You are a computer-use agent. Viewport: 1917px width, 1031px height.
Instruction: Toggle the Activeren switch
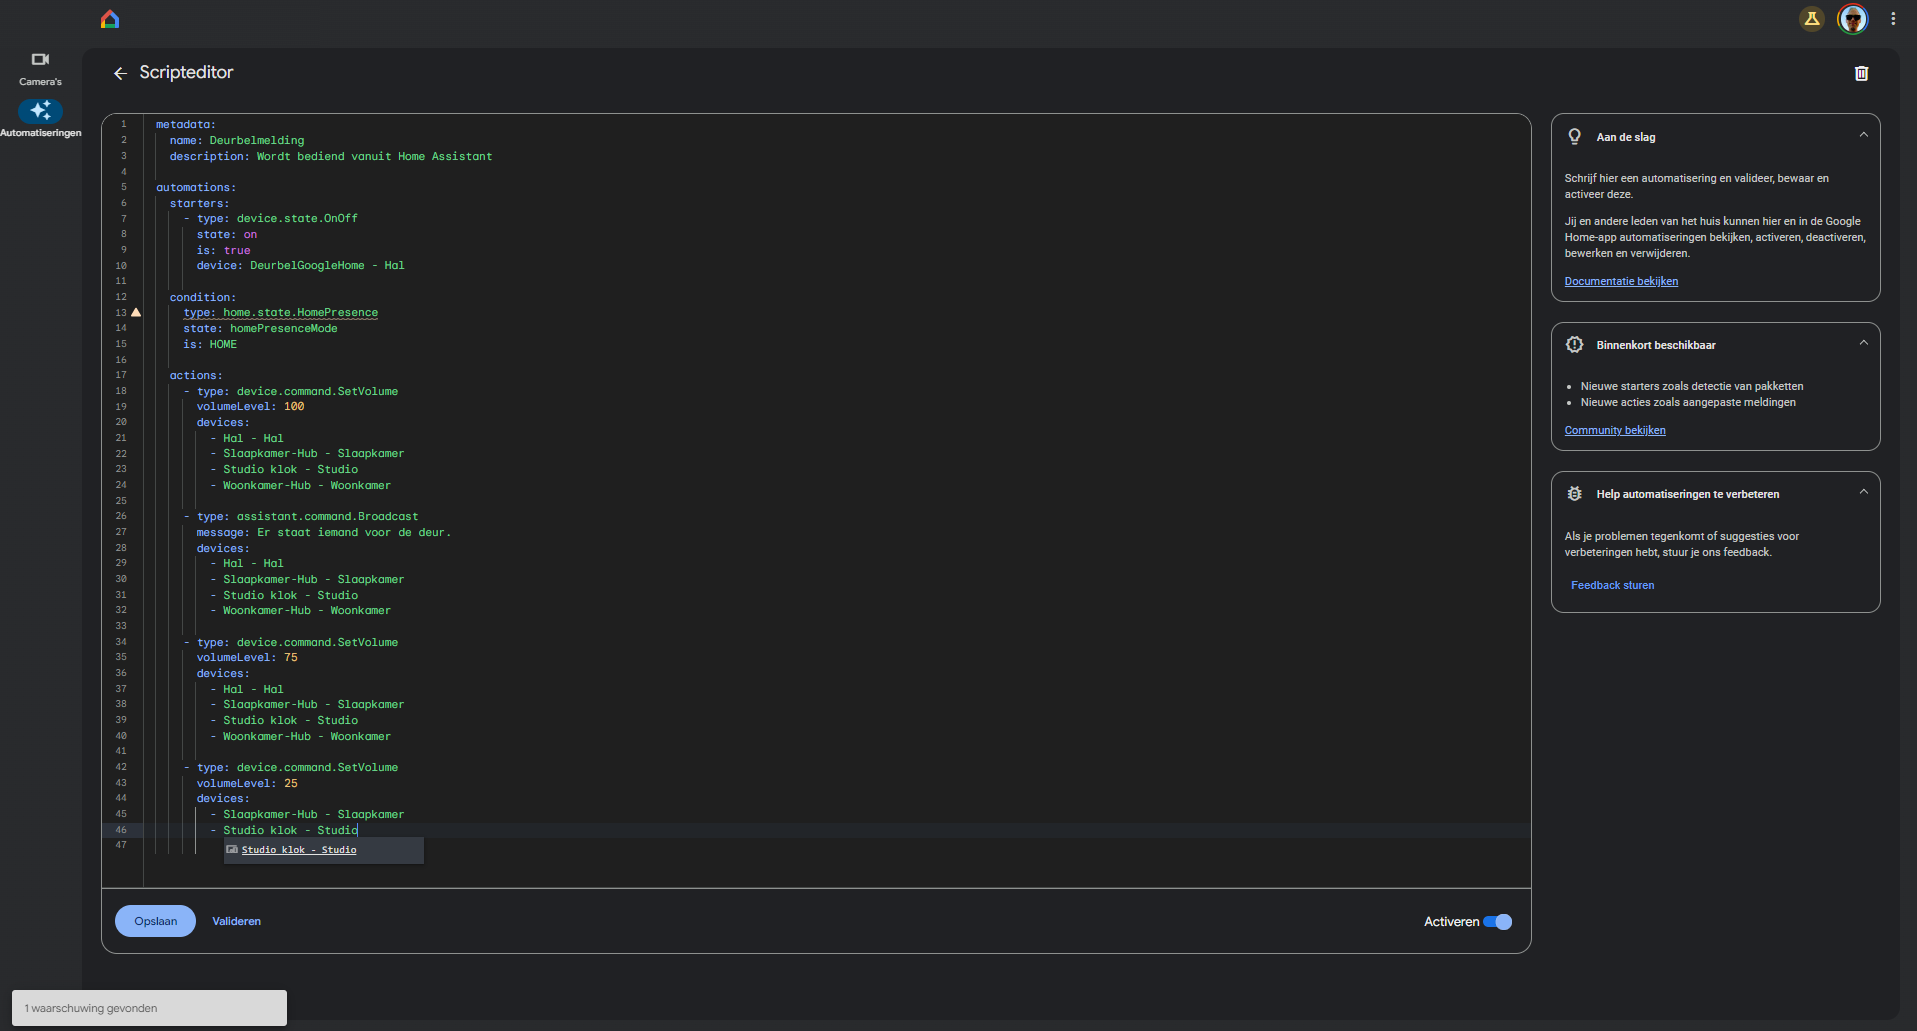[1497, 922]
